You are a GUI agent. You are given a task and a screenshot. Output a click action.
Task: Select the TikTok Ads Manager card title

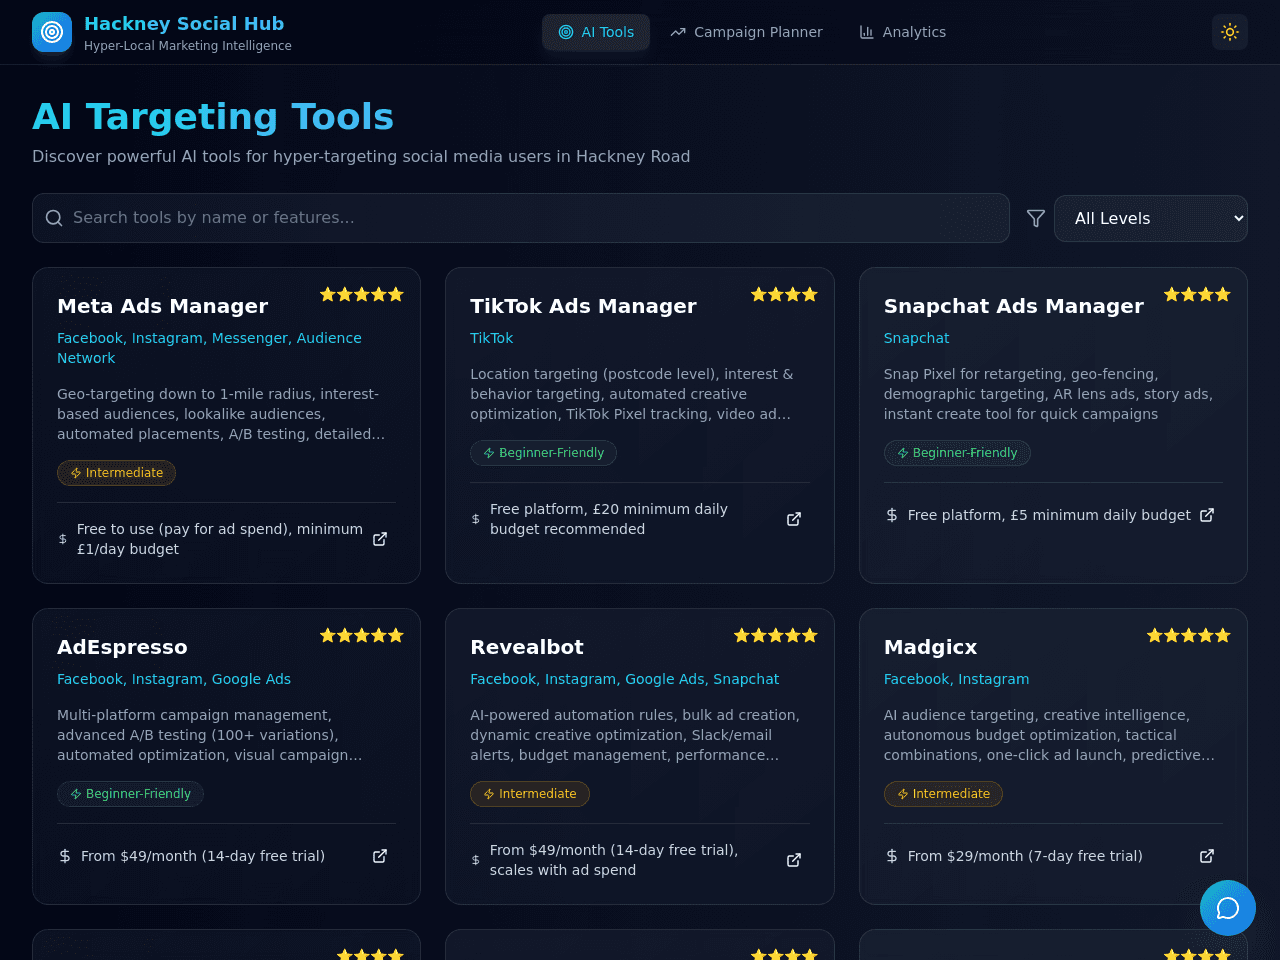(x=583, y=306)
